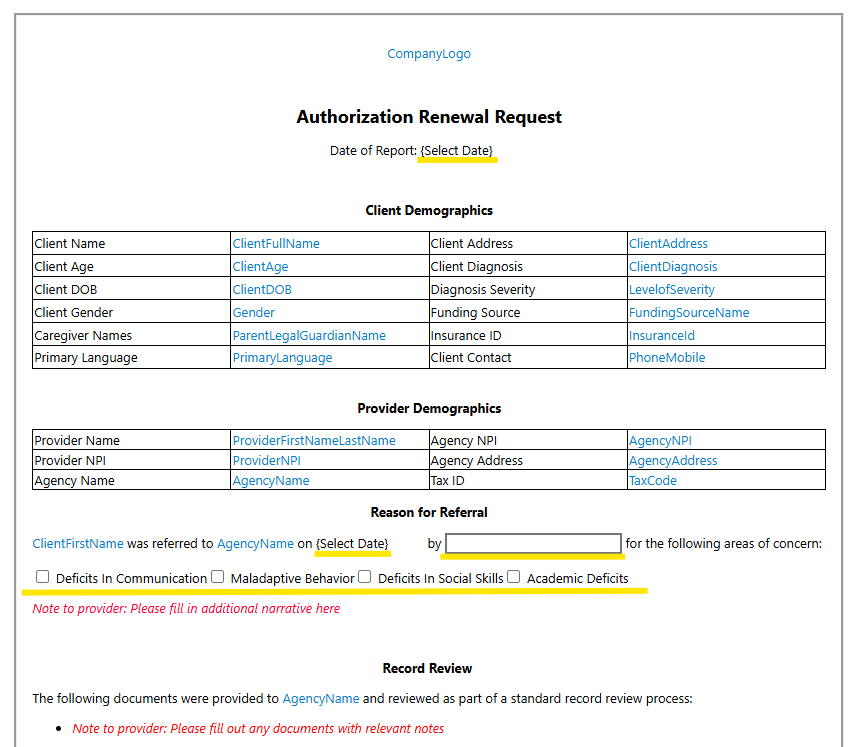The height and width of the screenshot is (747, 853).
Task: Check the Deficits In Communication checkbox
Action: click(42, 576)
